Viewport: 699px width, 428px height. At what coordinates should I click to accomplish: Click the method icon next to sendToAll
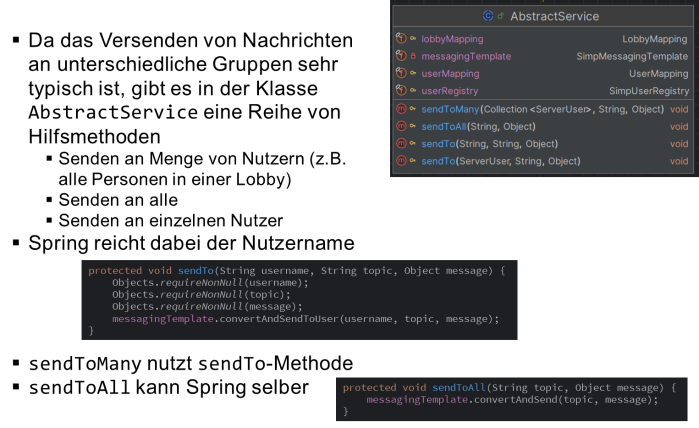[x=400, y=127]
